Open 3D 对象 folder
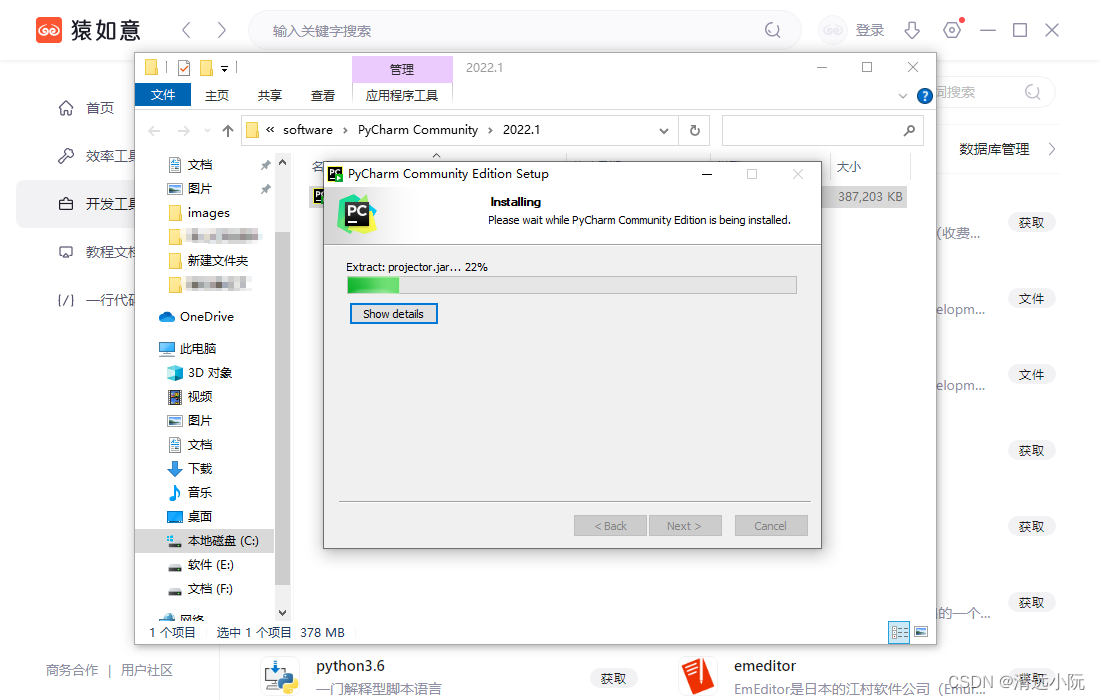Viewport: 1100px width, 700px height. 209,372
